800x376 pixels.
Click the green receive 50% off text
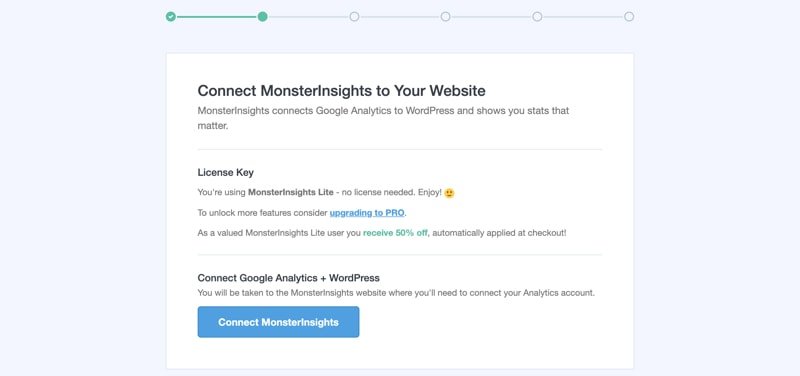point(395,233)
